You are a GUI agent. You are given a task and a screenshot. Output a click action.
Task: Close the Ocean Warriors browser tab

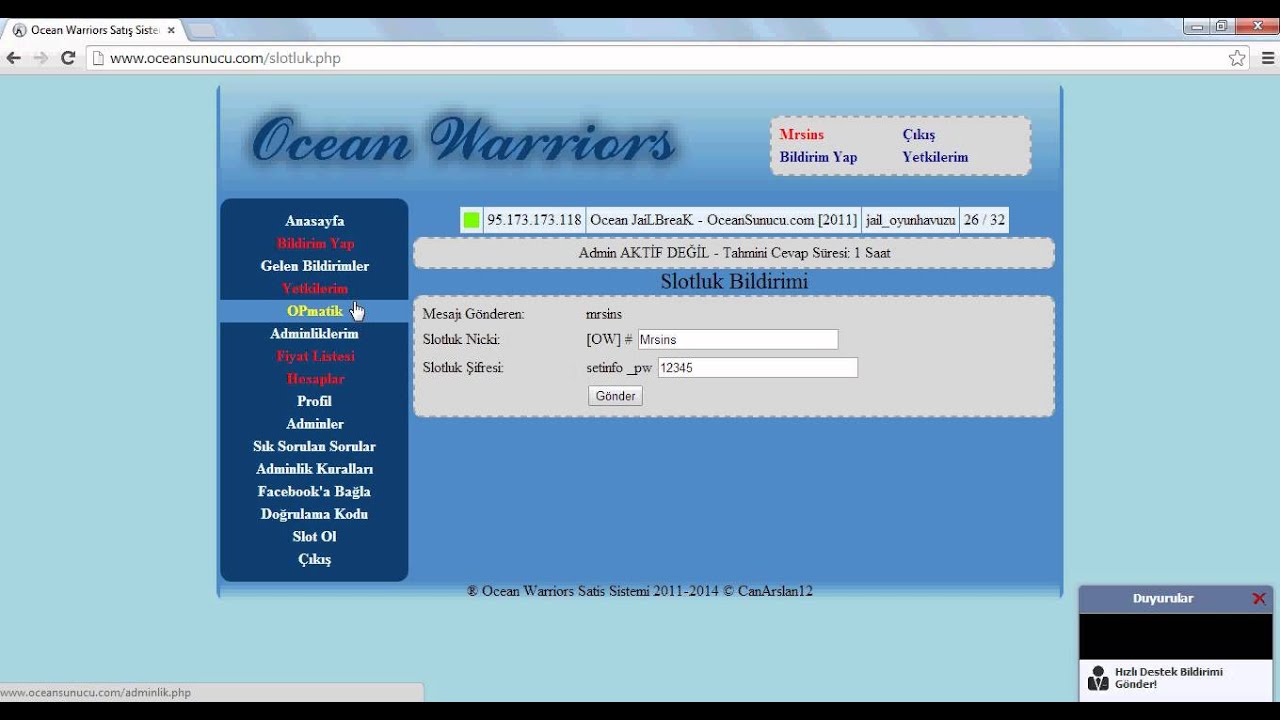pos(171,30)
